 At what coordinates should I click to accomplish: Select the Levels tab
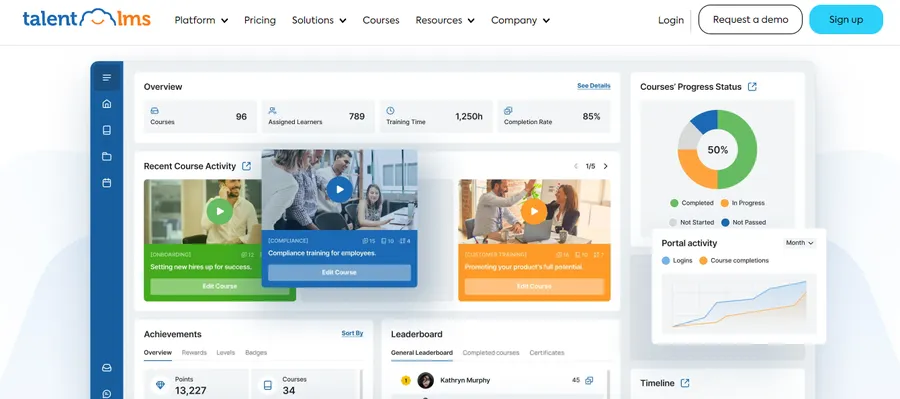tap(226, 352)
